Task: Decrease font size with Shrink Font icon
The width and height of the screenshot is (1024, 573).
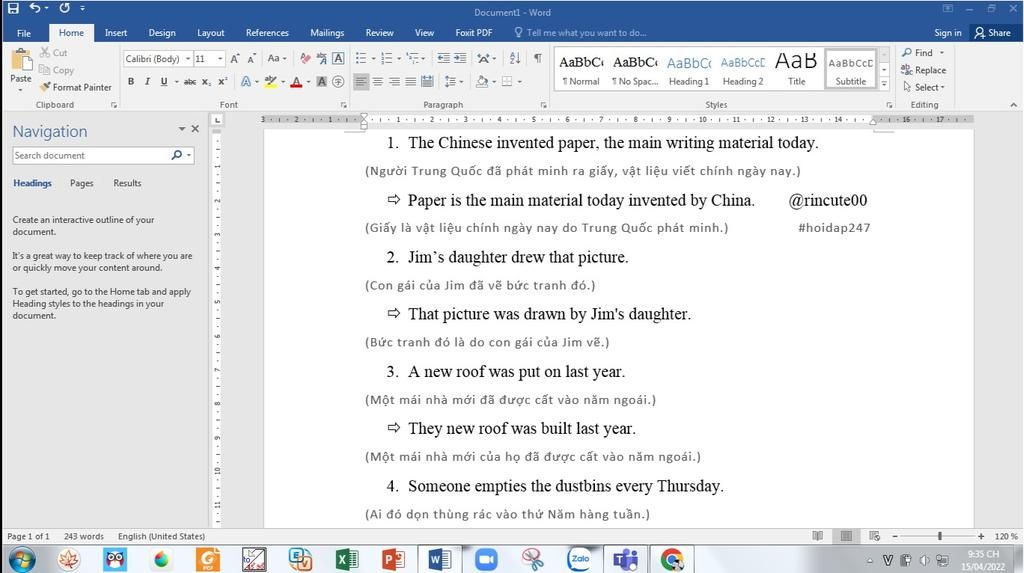Action: coord(251,59)
